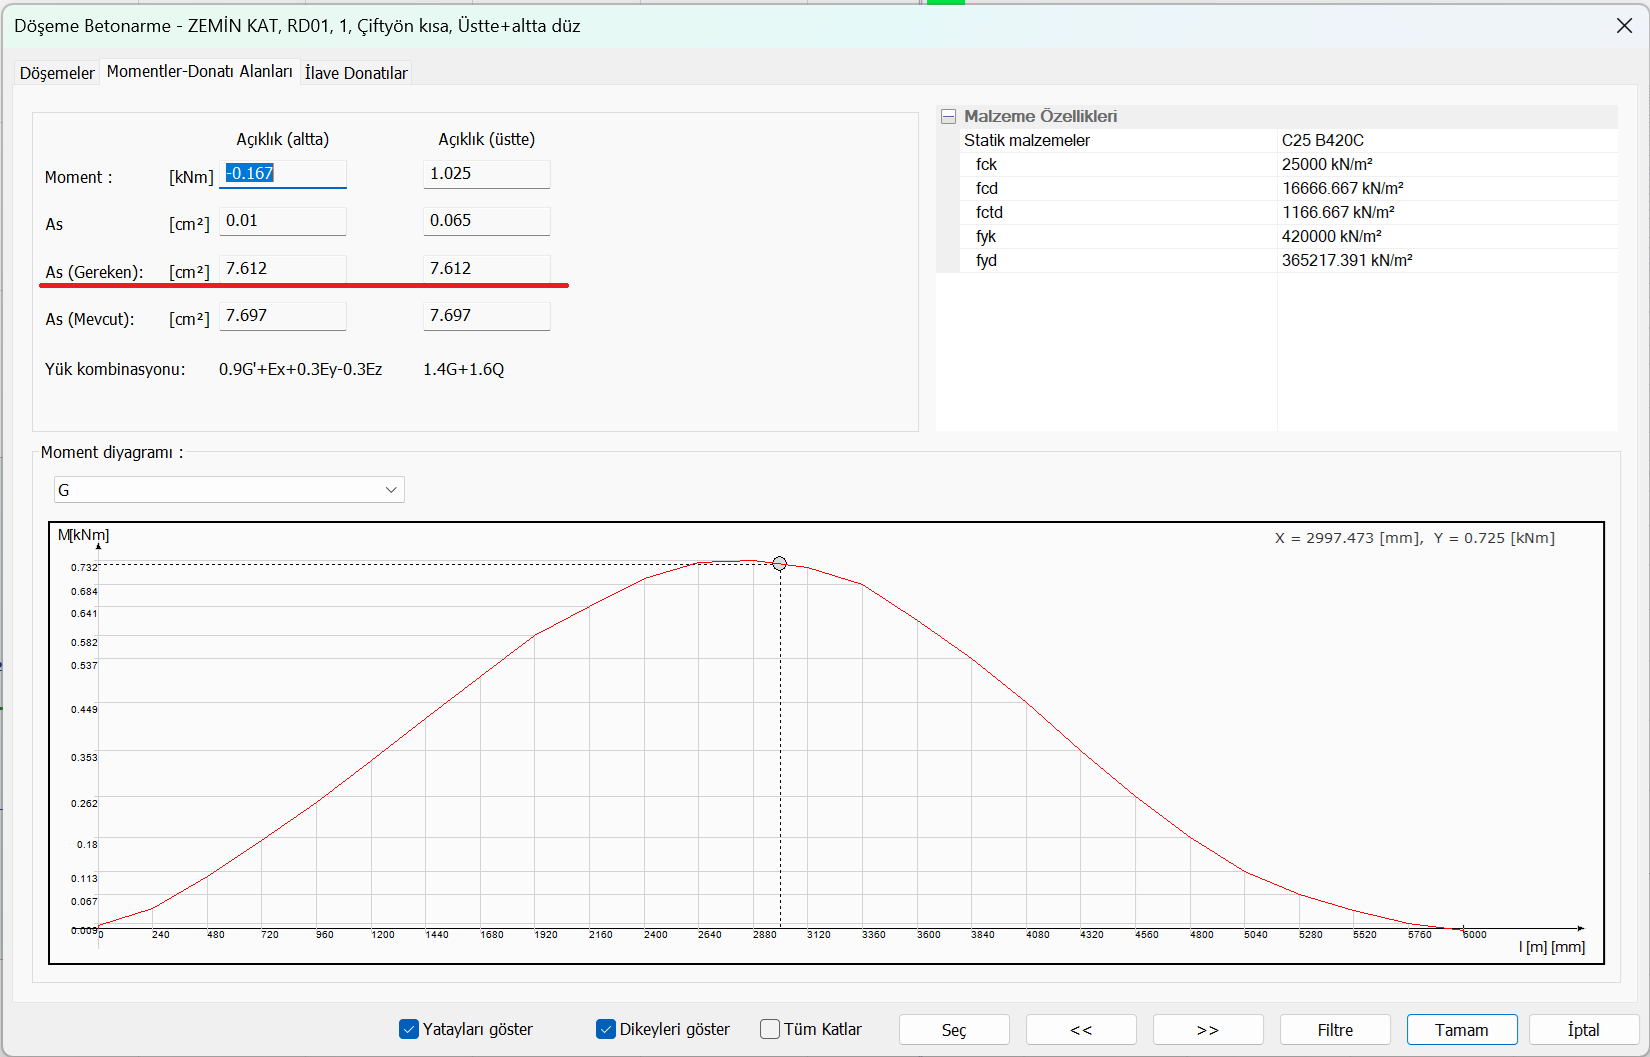Click the circular marker on the moment curve
The width and height of the screenshot is (1650, 1057).
pos(780,564)
